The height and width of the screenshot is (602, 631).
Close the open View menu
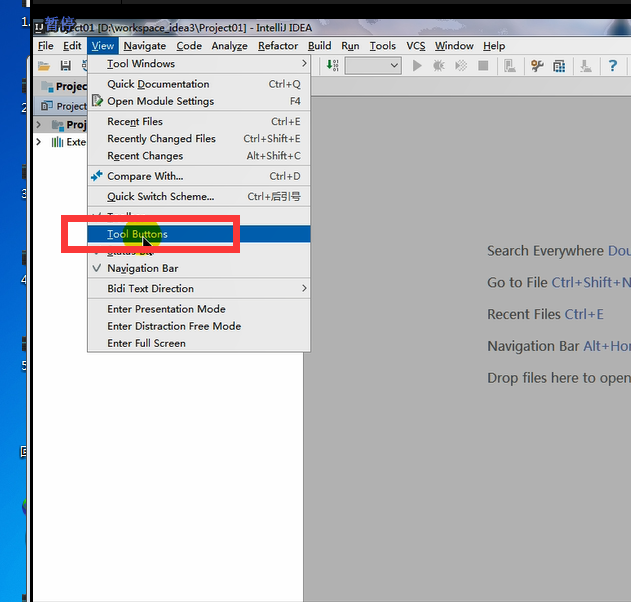coord(103,46)
